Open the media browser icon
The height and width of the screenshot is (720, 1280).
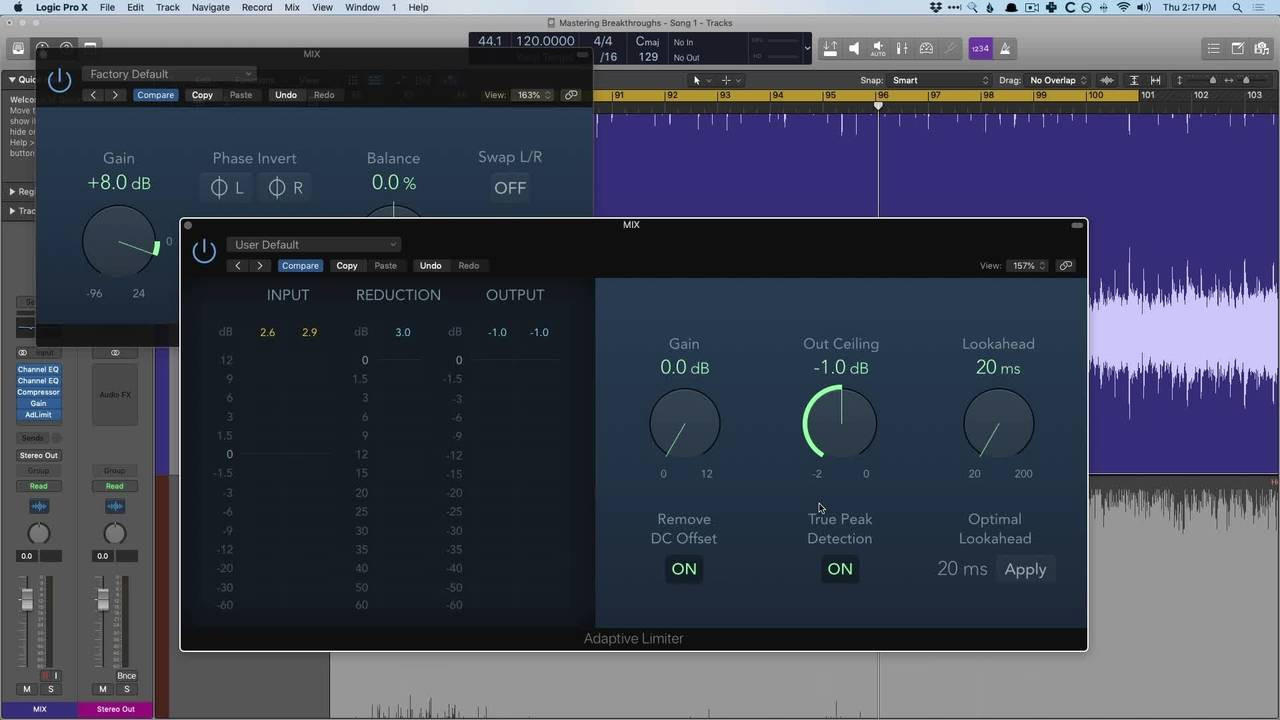coord(1261,48)
